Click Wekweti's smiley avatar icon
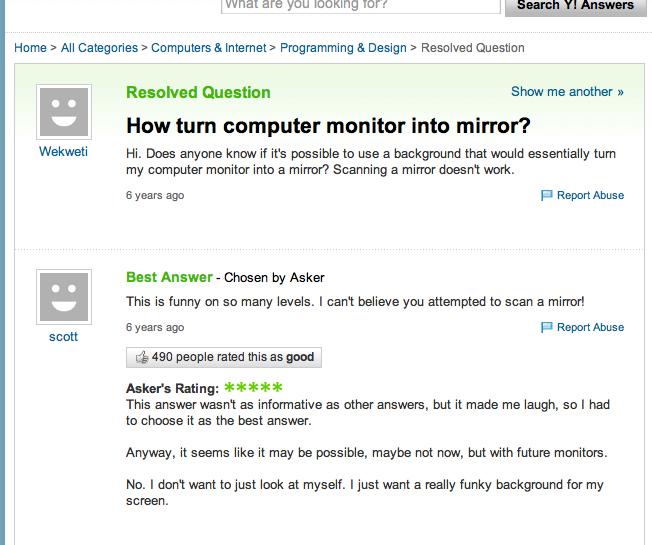 coord(64,112)
